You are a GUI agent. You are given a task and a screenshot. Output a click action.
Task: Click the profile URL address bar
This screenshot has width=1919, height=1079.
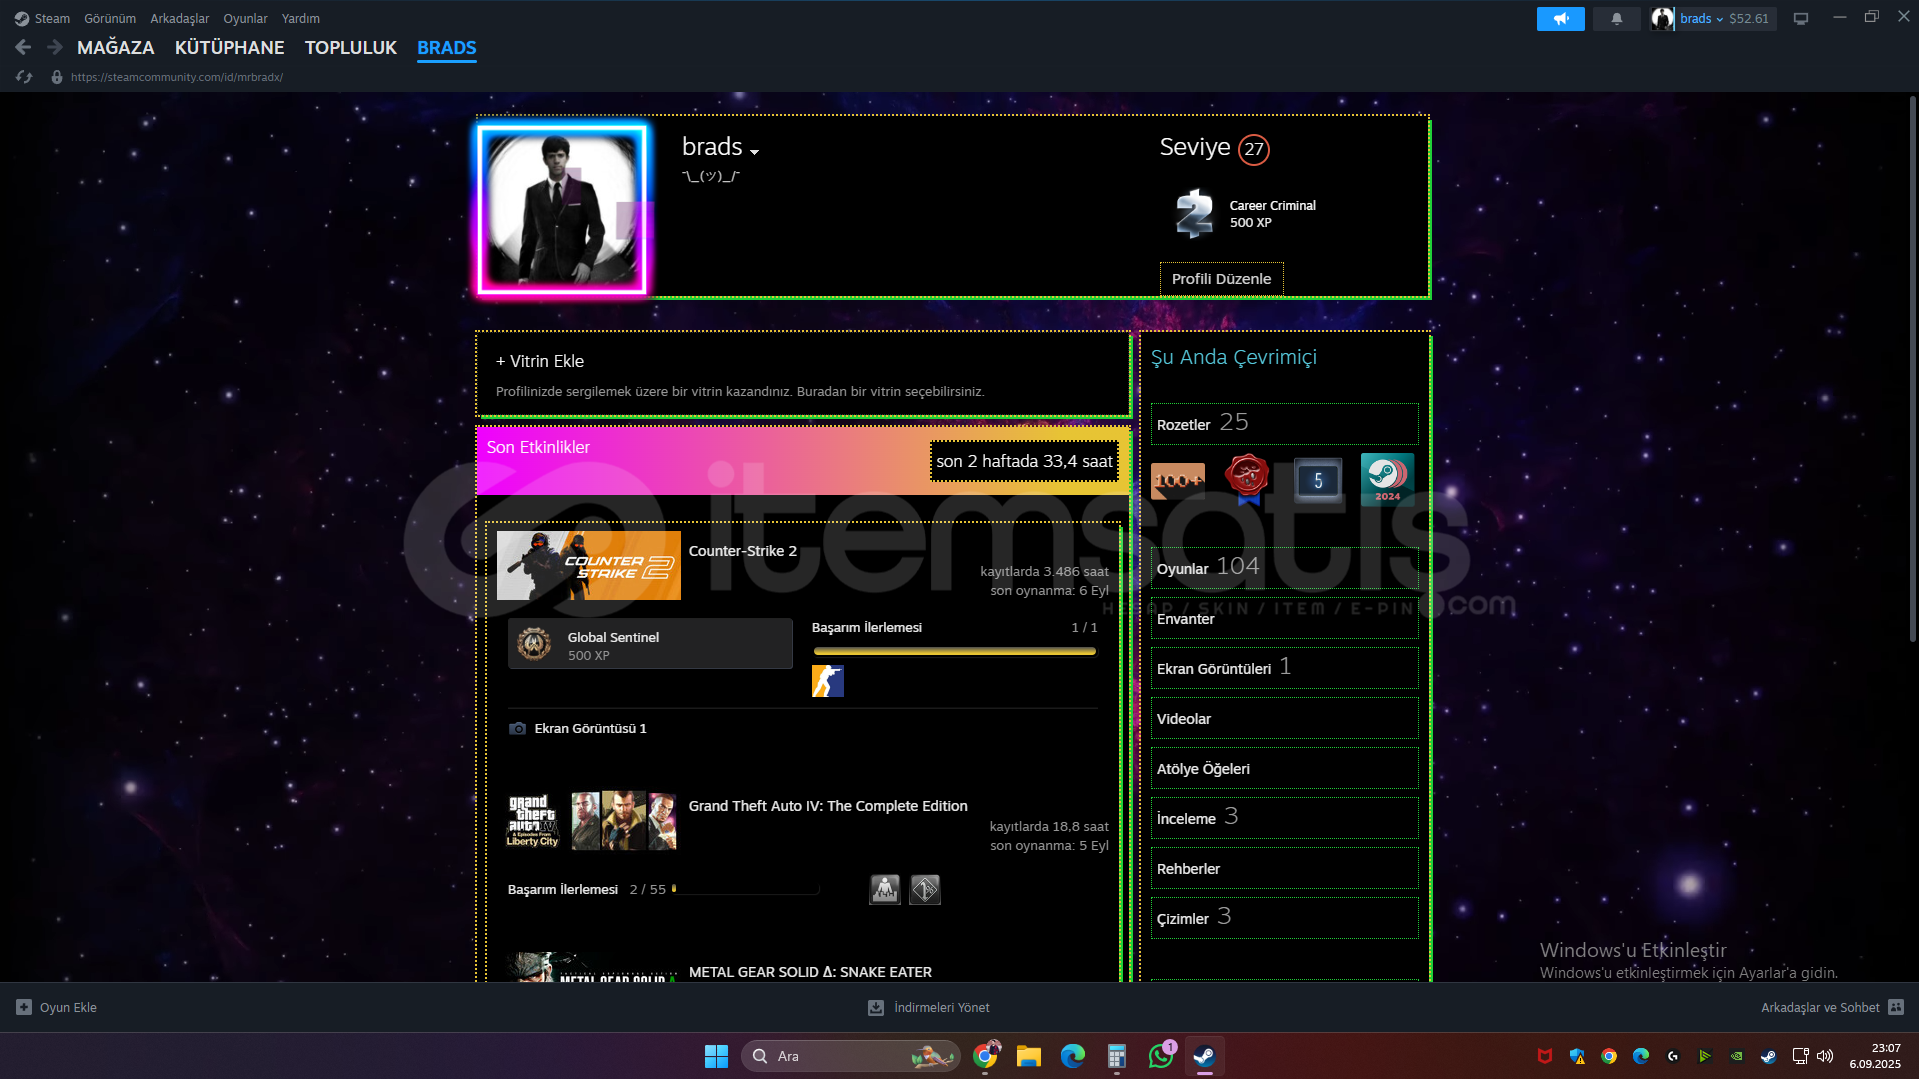177,77
